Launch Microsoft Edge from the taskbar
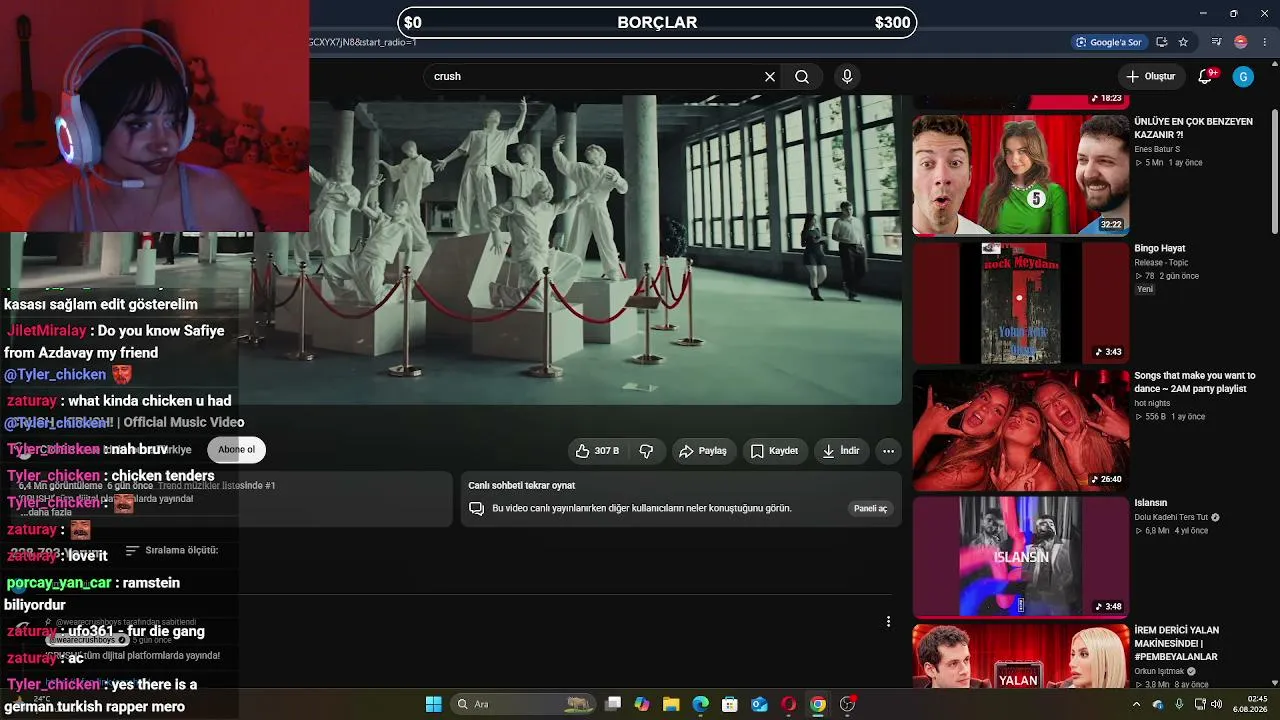Screen dimensions: 1280x720 [x=700, y=704]
